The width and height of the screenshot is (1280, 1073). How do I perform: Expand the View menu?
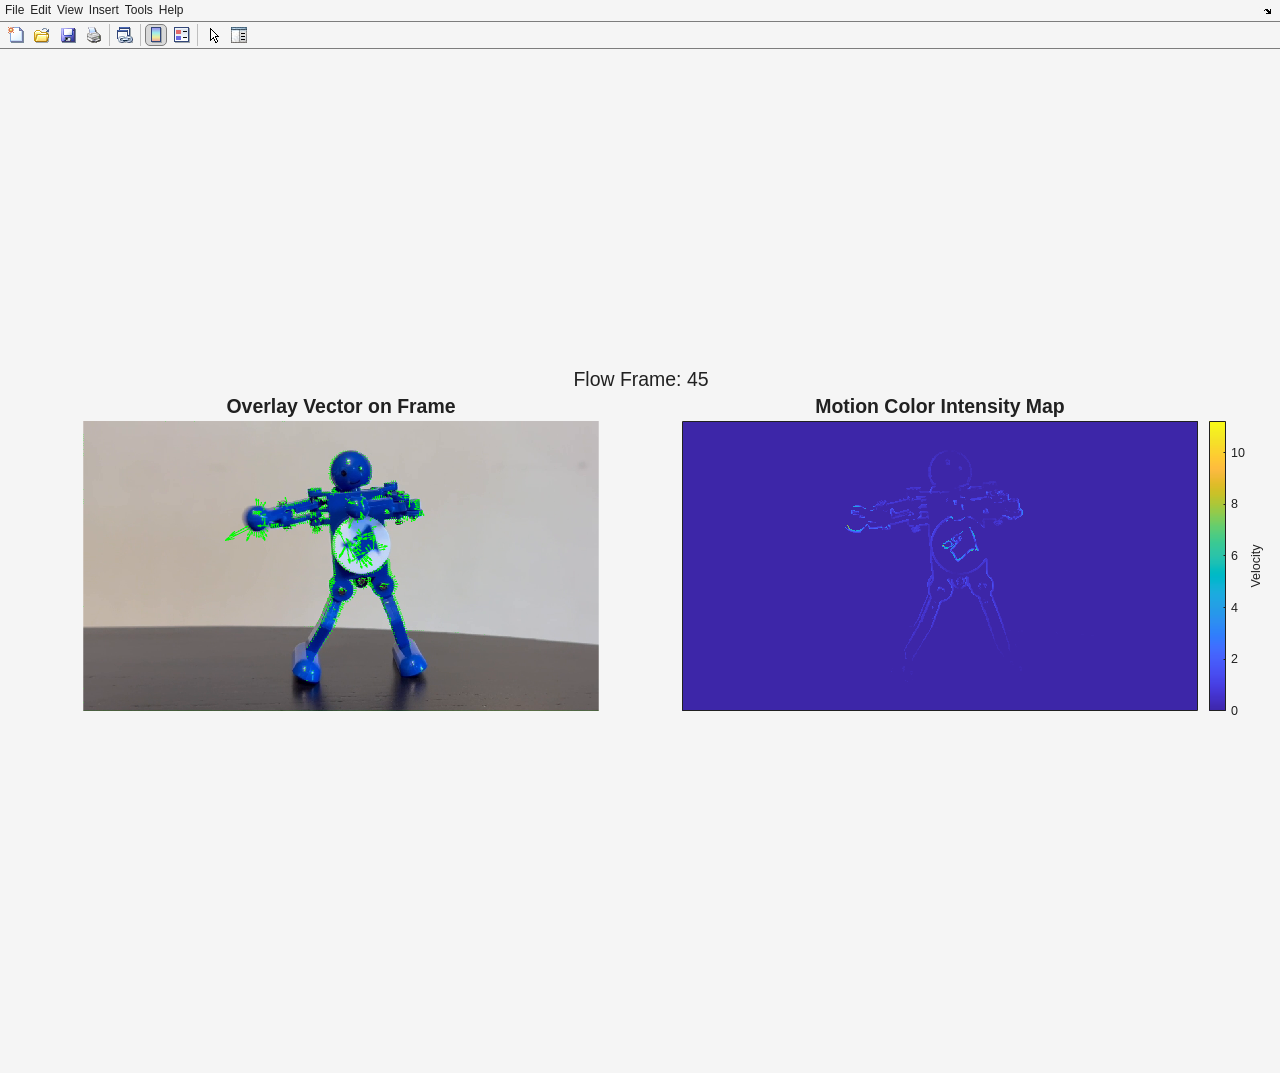click(x=70, y=10)
